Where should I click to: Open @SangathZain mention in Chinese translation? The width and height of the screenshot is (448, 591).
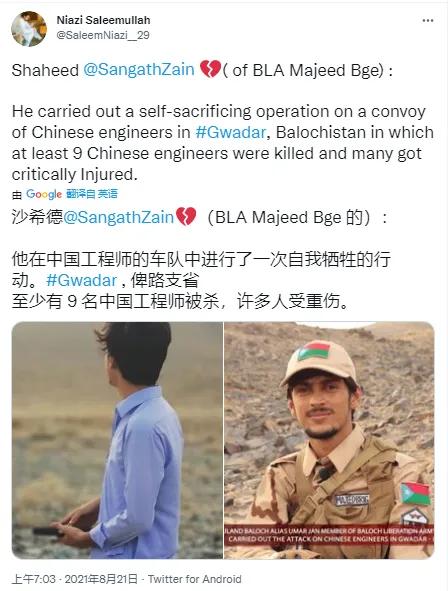click(118, 217)
